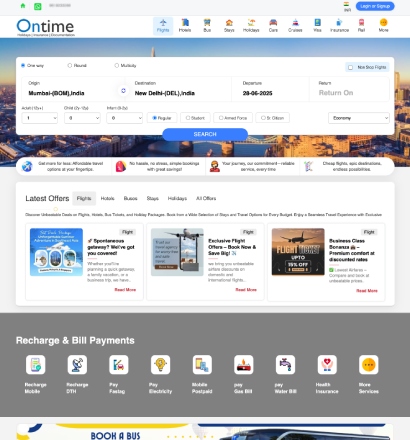Open the Infant count dropdown

[125, 118]
